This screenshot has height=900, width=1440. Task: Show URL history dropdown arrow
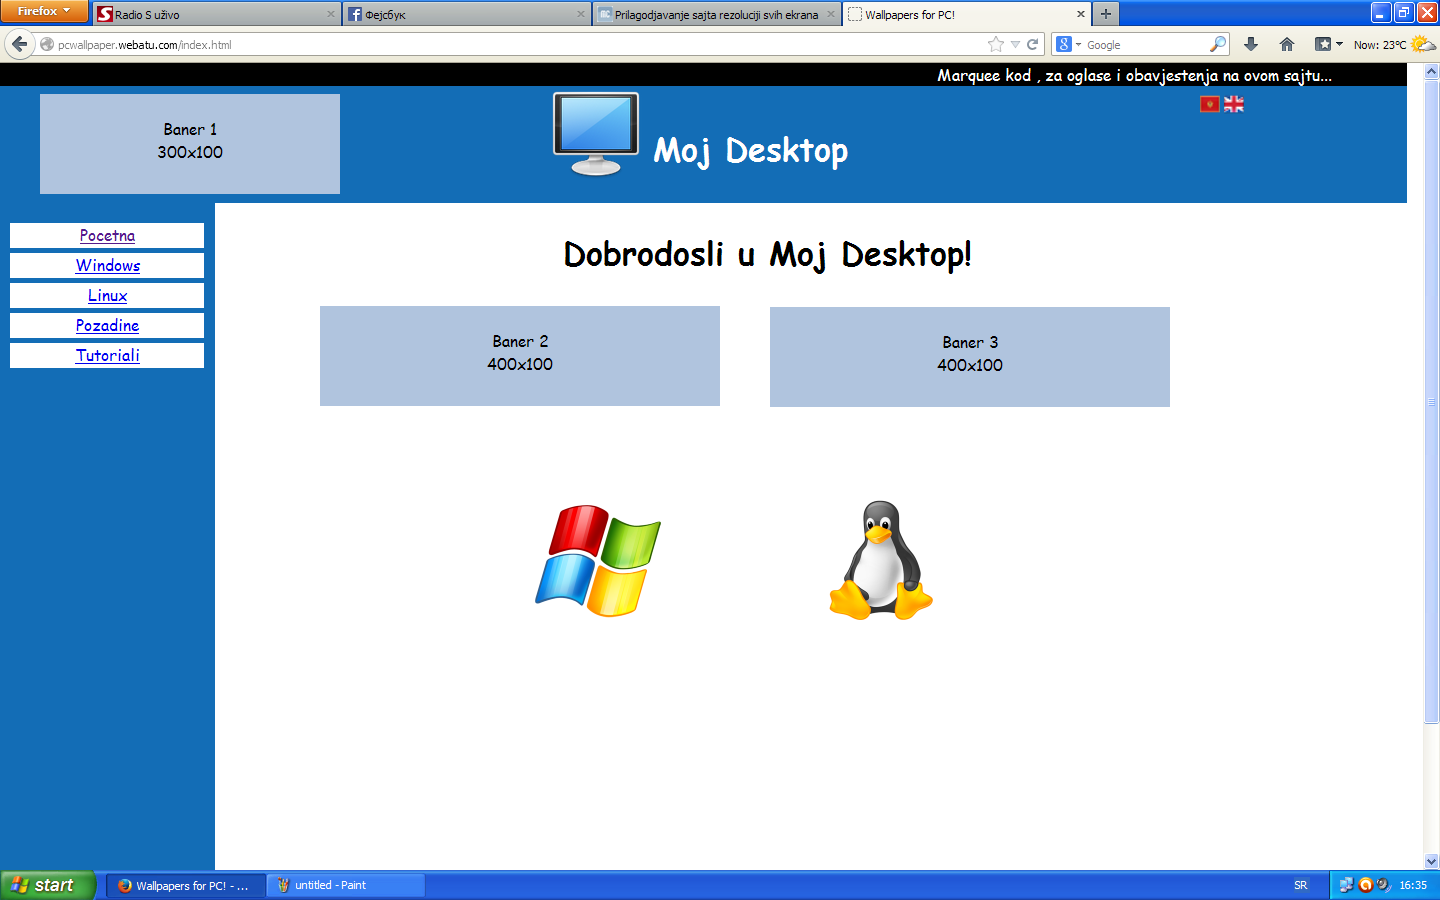pos(1015,44)
